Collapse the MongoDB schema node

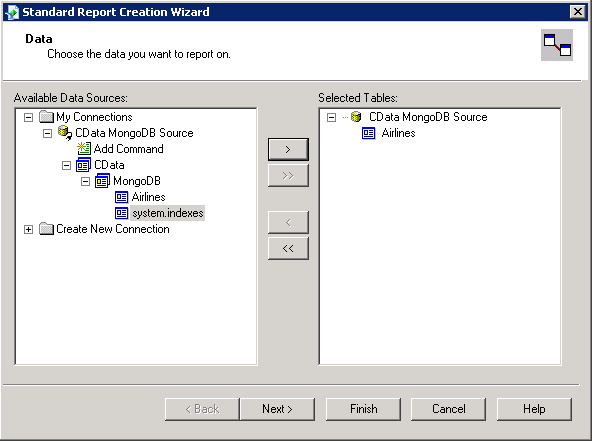point(85,182)
